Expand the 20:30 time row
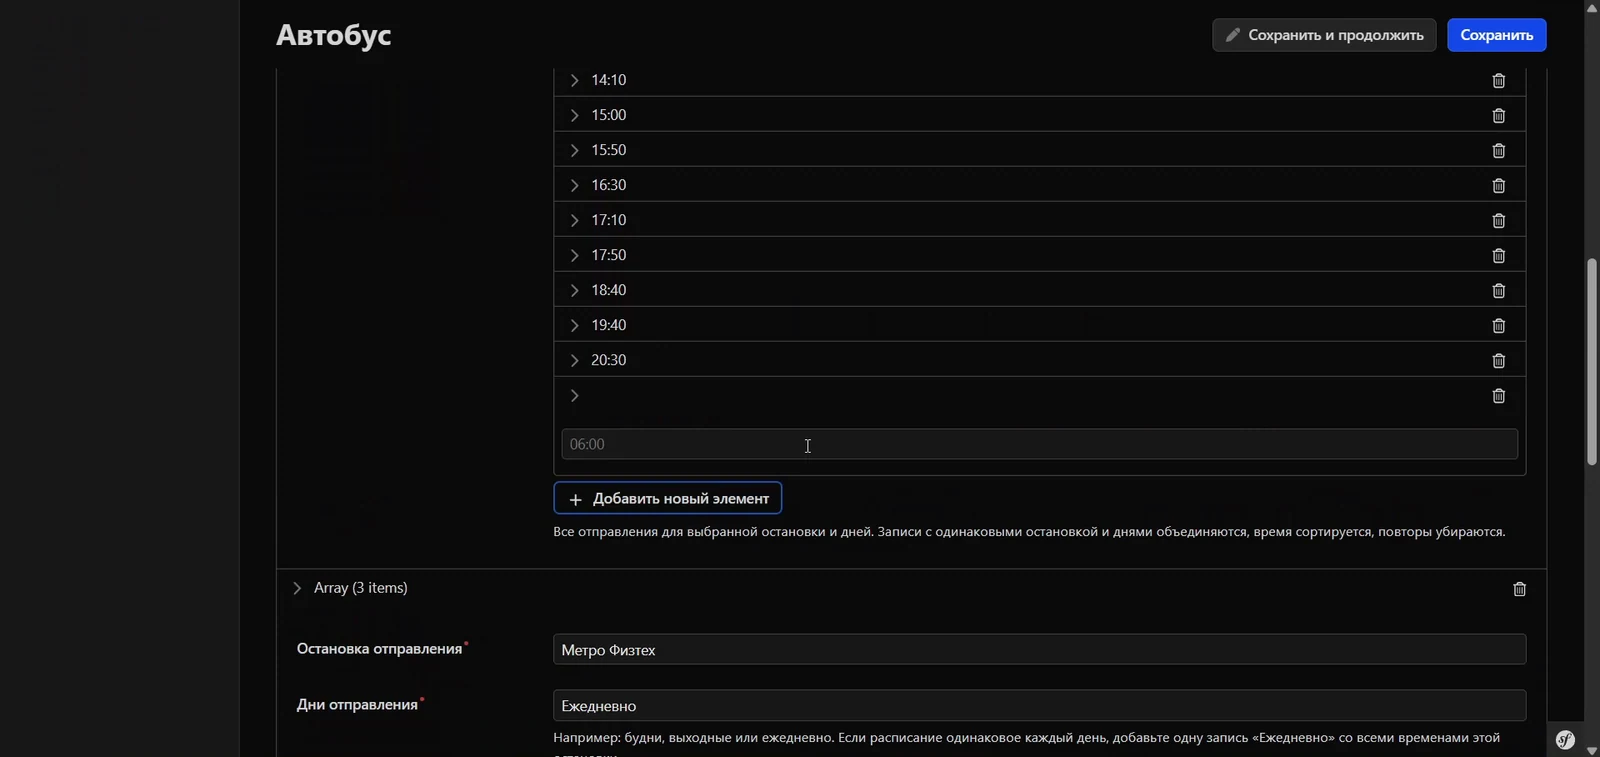Screen dimensions: 1600x757 574,360
